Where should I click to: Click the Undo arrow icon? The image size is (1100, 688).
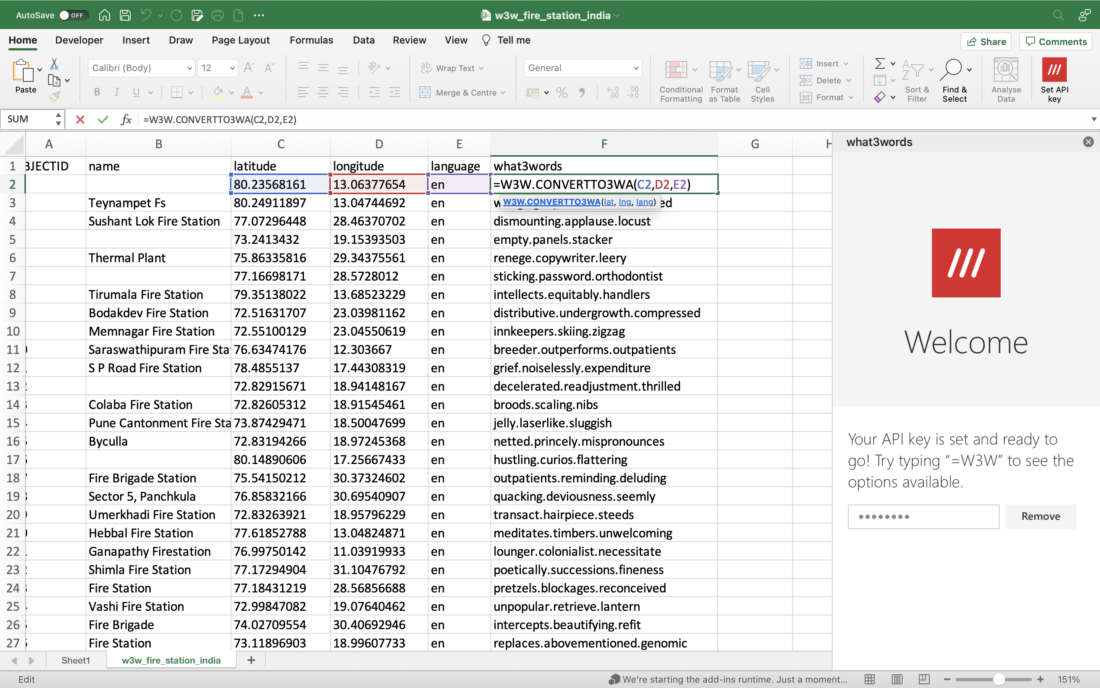145,15
